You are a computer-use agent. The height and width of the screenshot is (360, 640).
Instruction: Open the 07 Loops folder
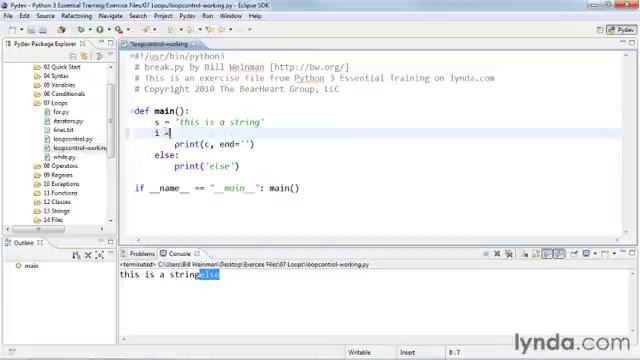pos(55,103)
